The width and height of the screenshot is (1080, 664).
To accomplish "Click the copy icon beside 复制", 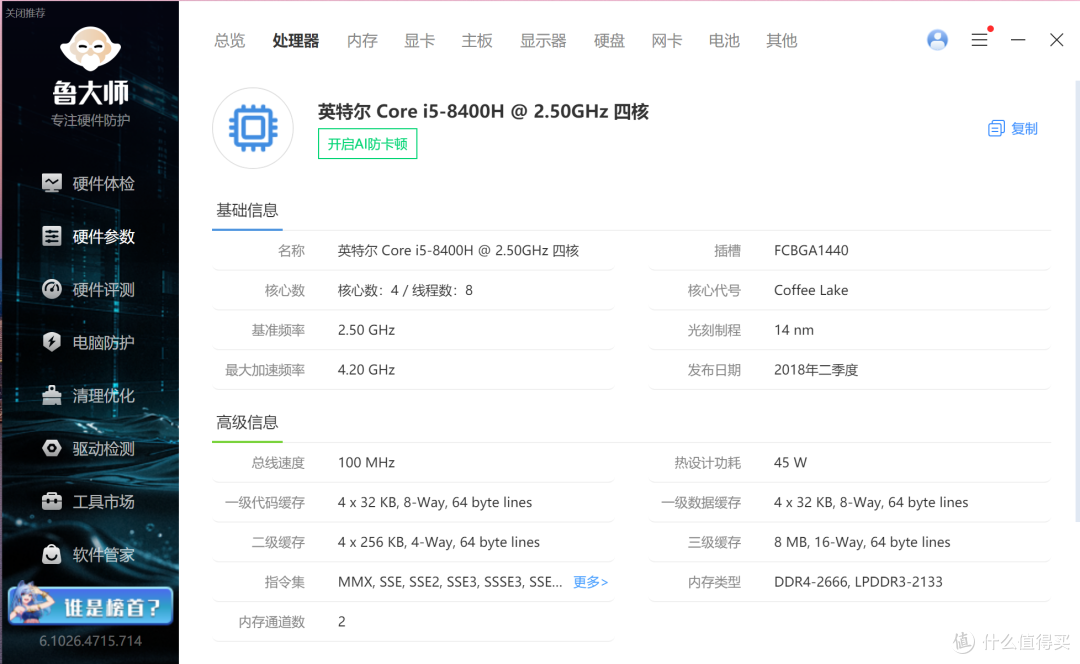I will pyautogui.click(x=996, y=129).
